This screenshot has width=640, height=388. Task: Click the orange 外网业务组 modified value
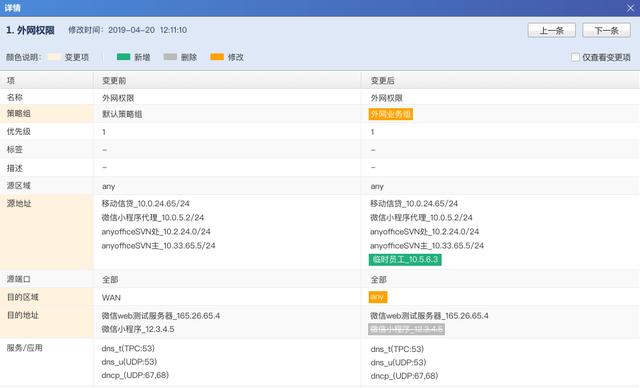pos(391,114)
